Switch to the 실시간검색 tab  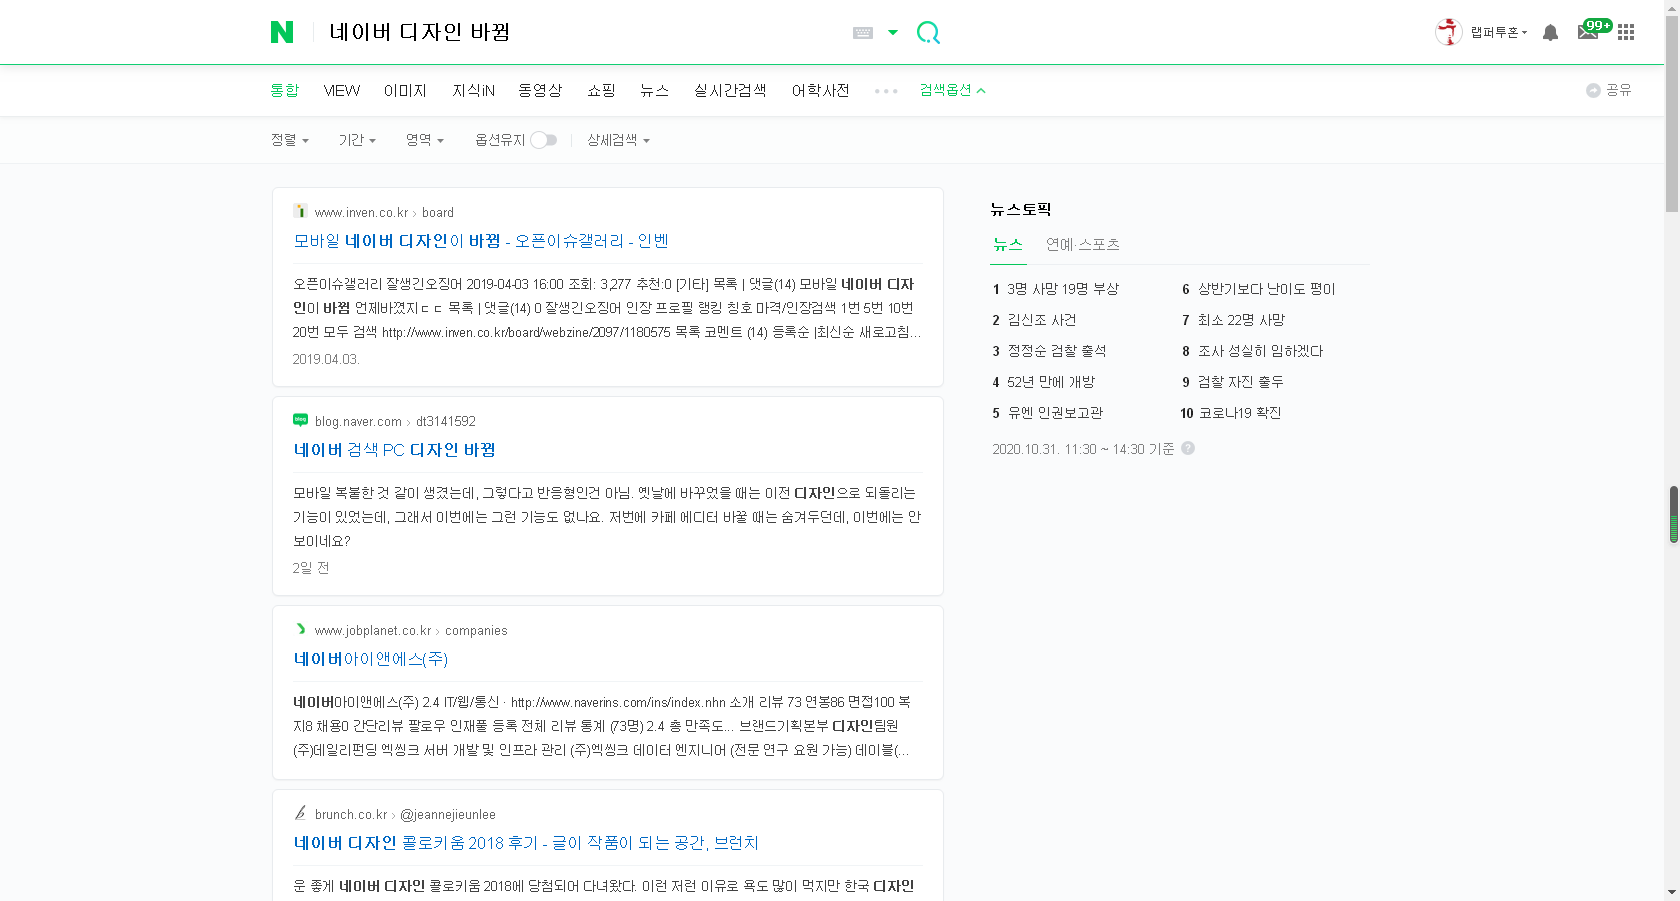click(730, 90)
